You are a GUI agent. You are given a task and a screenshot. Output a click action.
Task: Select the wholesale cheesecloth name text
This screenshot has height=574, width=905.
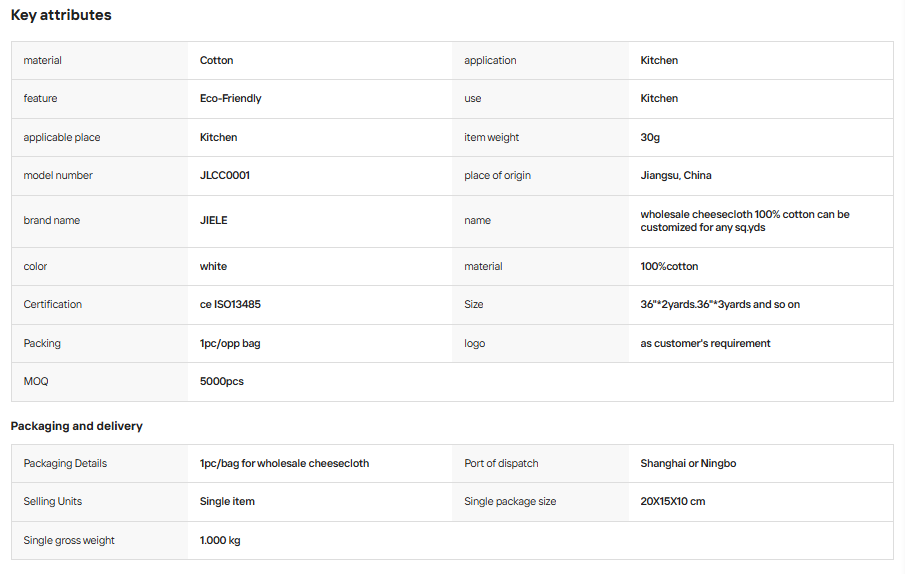(x=745, y=221)
